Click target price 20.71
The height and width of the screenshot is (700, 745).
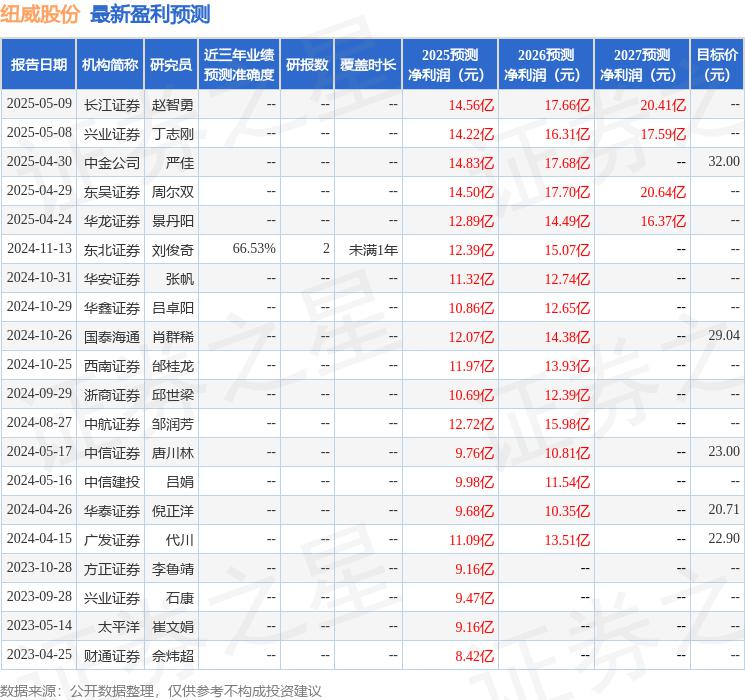pos(724,509)
